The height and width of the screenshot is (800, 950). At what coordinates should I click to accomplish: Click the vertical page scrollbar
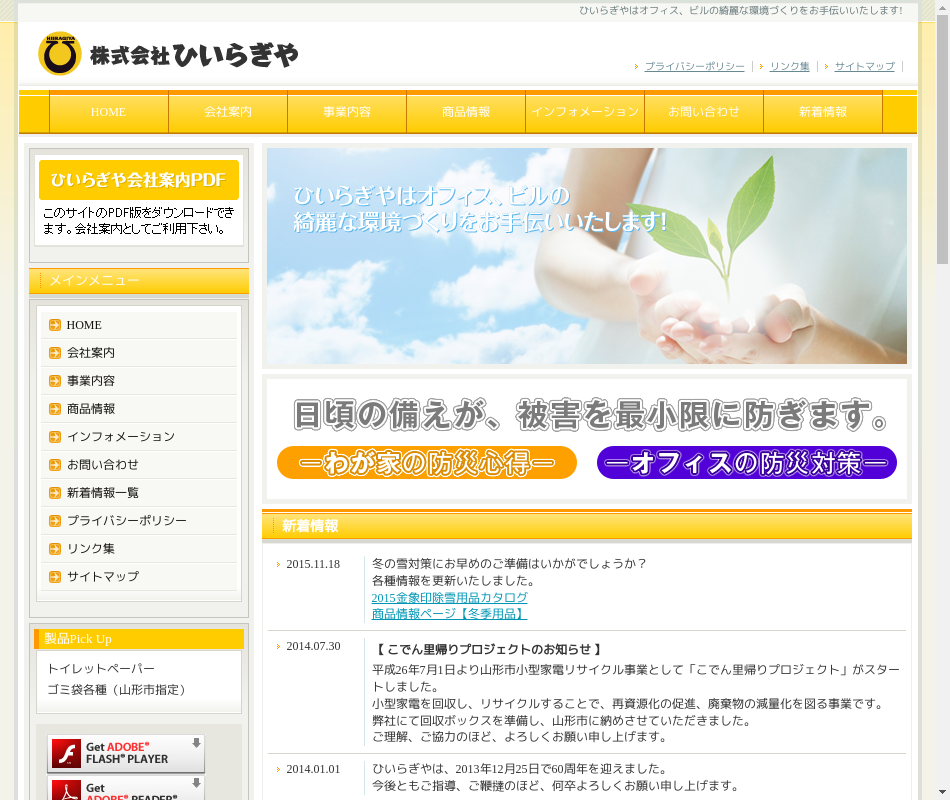pyautogui.click(x=942, y=400)
